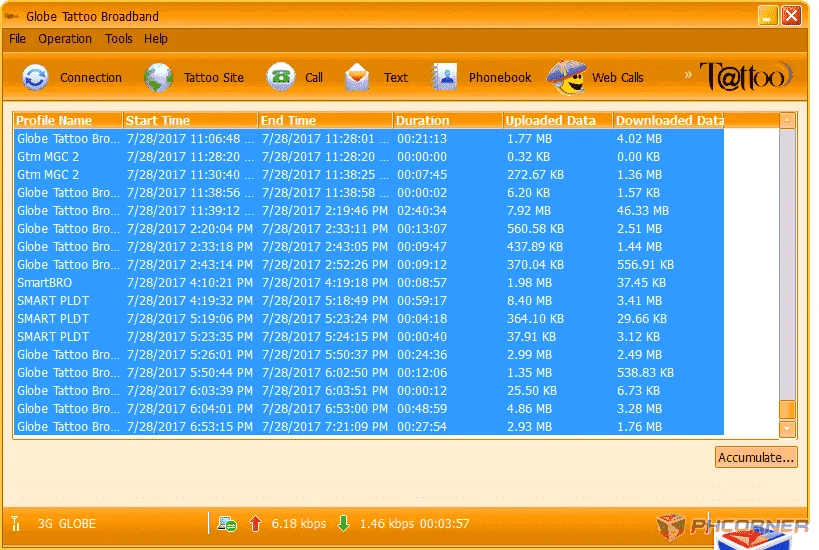
Task: Sort by Profile Name column header
Action: [x=68, y=120]
